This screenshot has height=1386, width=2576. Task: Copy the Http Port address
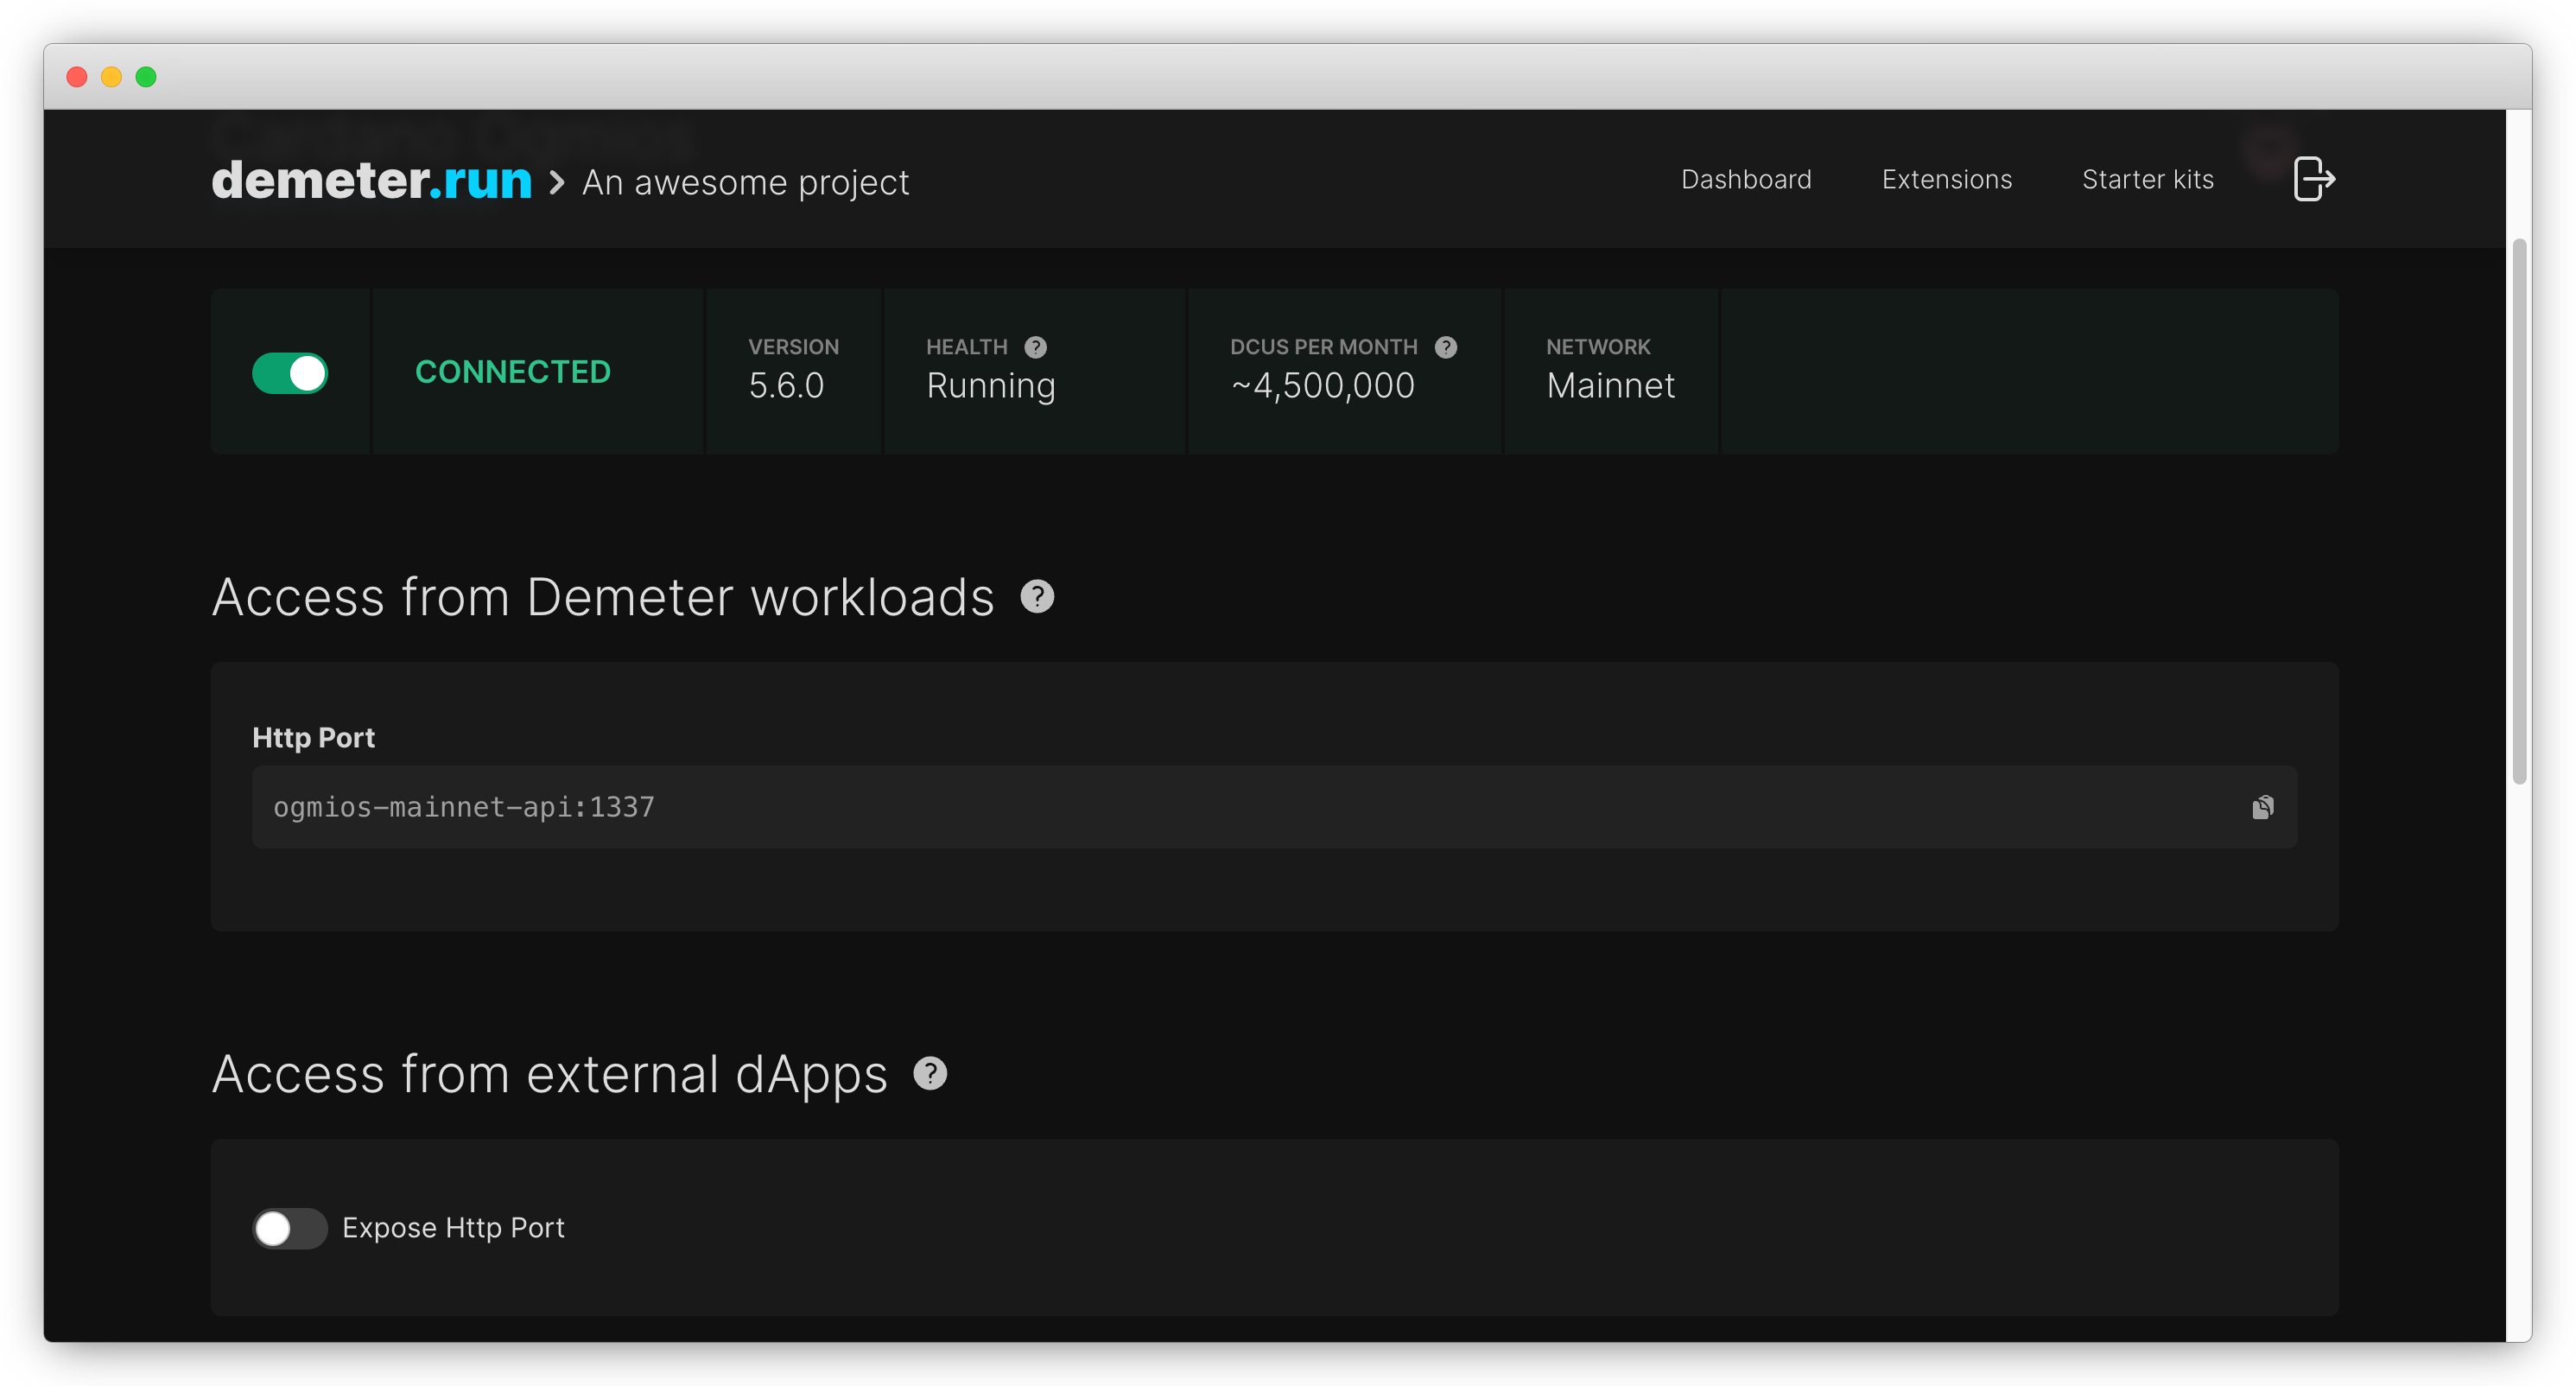[2262, 807]
